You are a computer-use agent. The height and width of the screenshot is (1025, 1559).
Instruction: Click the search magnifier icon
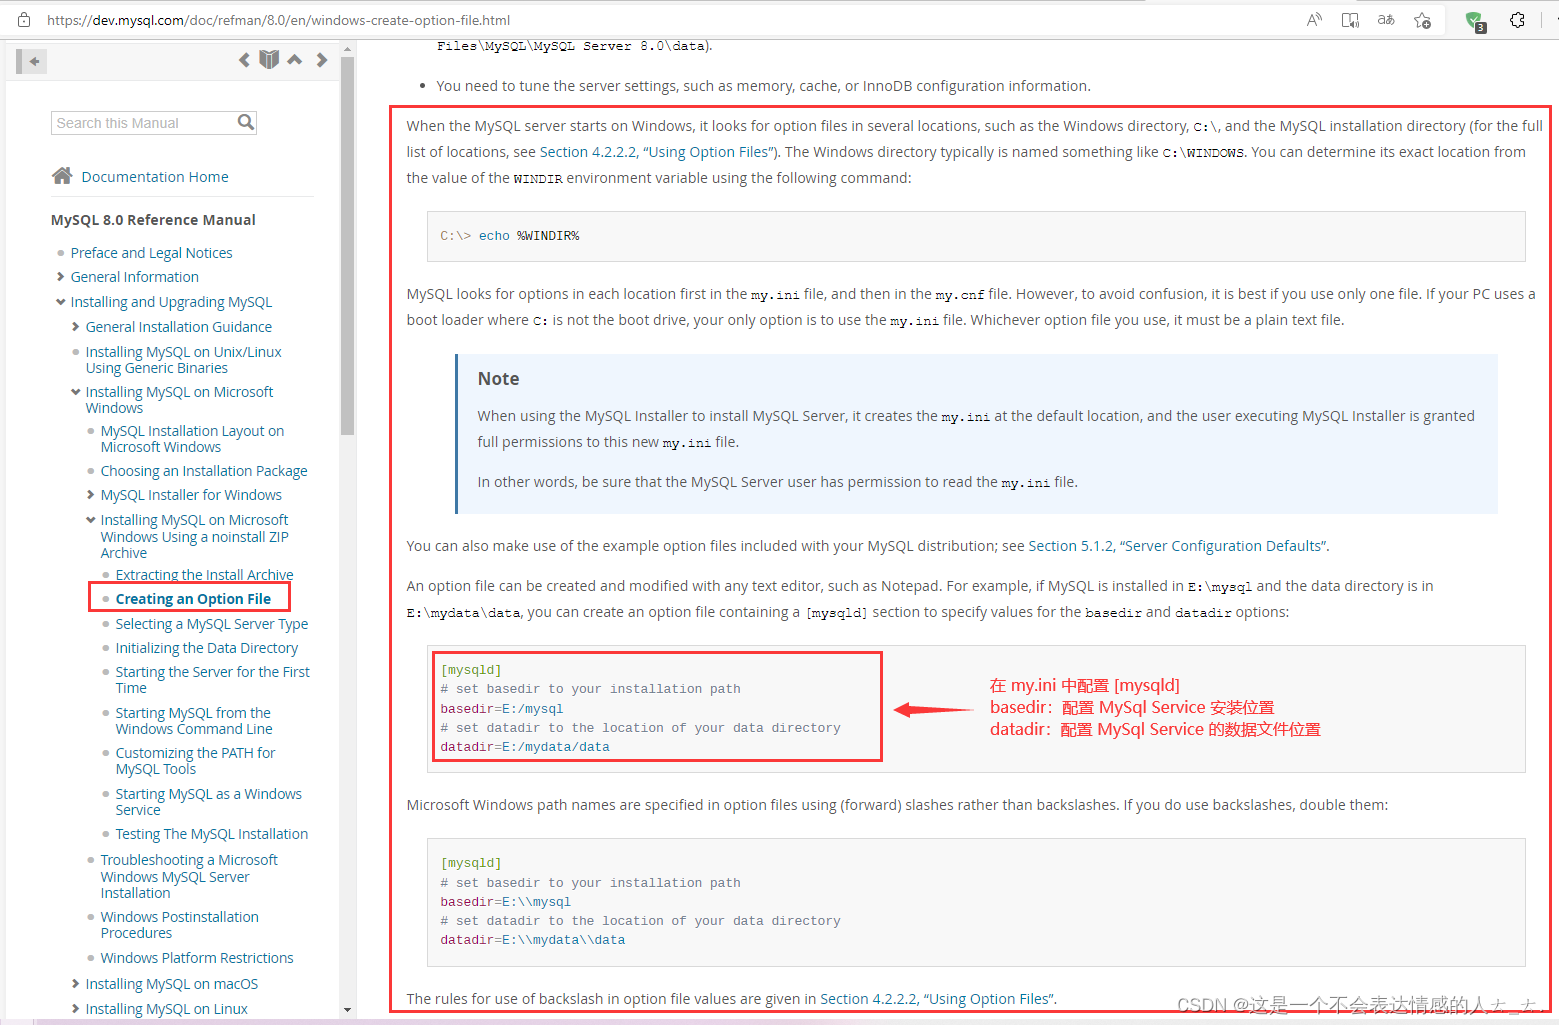[x=246, y=122]
